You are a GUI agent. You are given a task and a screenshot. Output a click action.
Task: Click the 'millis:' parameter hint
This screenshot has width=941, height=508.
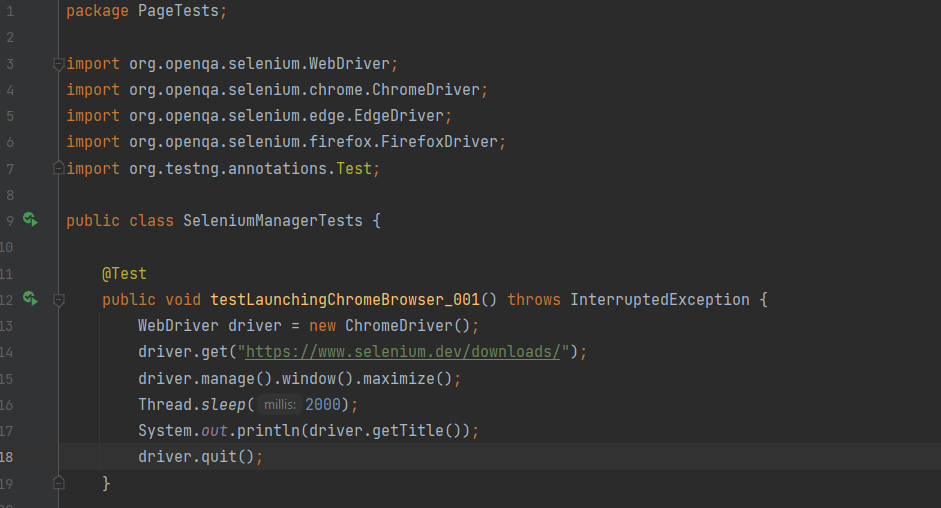[280, 405]
